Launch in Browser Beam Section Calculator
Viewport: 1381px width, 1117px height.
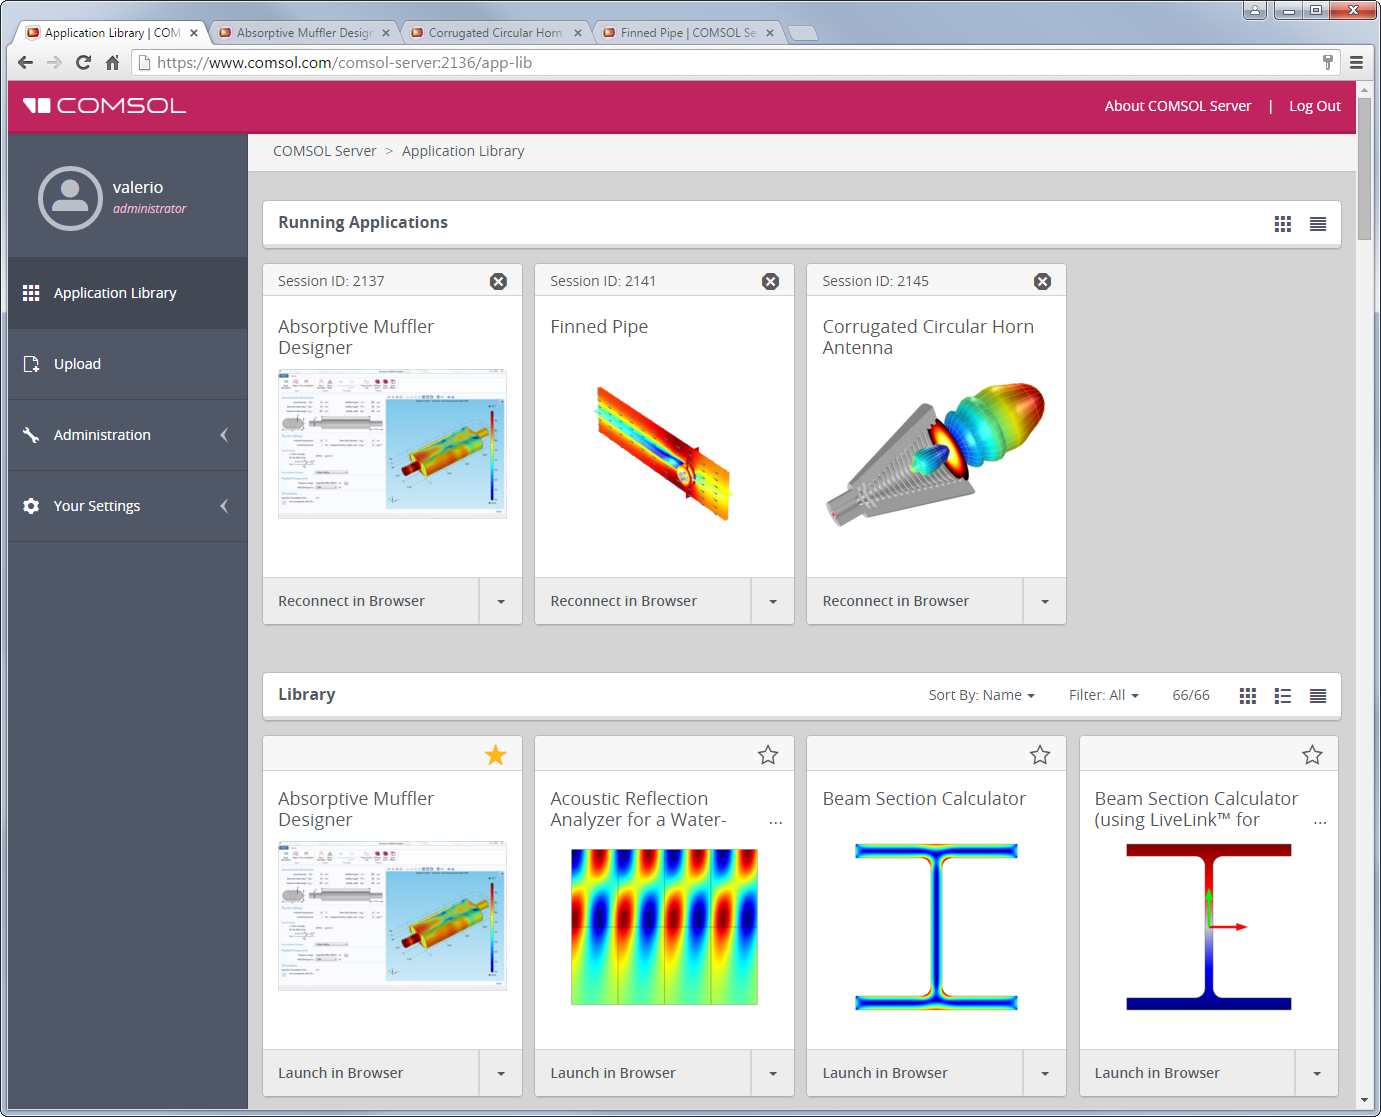915,1073
